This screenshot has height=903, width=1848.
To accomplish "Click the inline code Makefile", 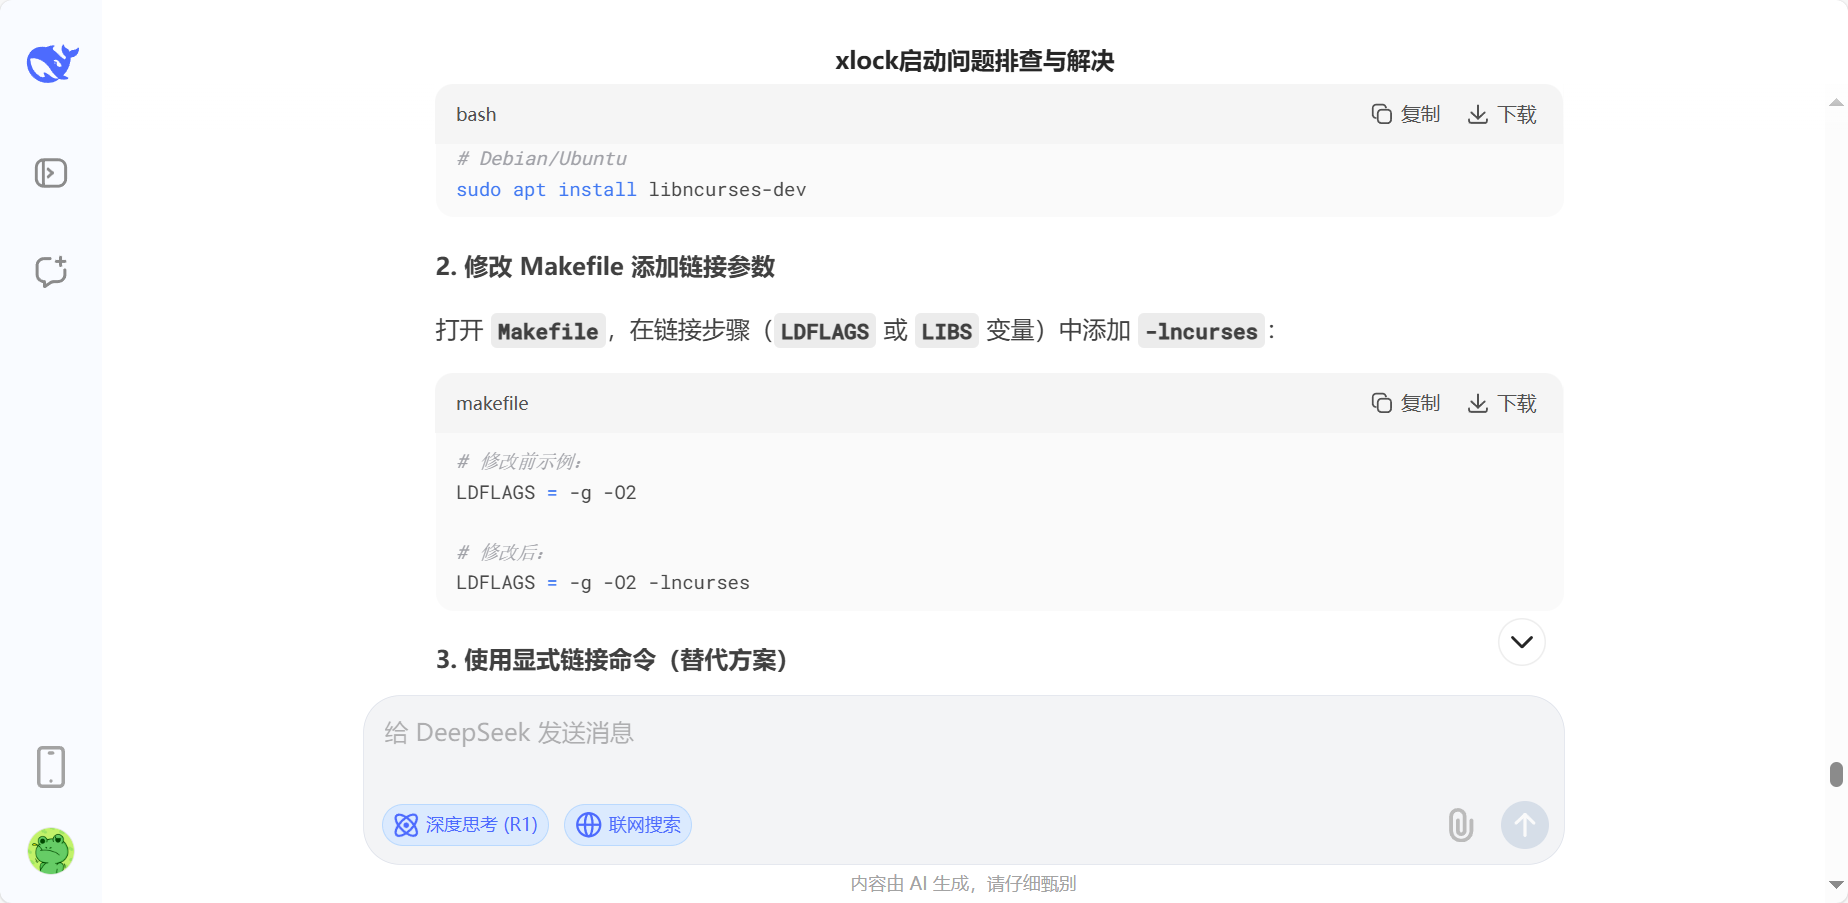I will point(548,331).
